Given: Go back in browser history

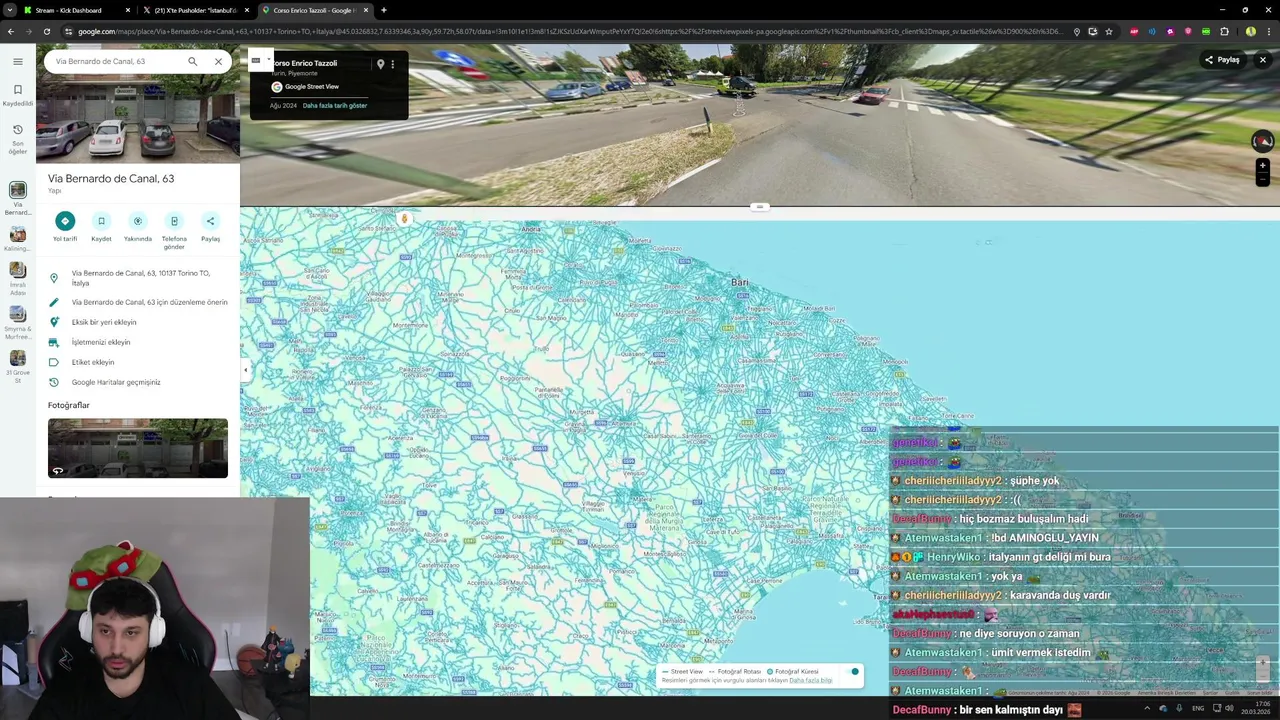Looking at the screenshot, I should [x=11, y=31].
